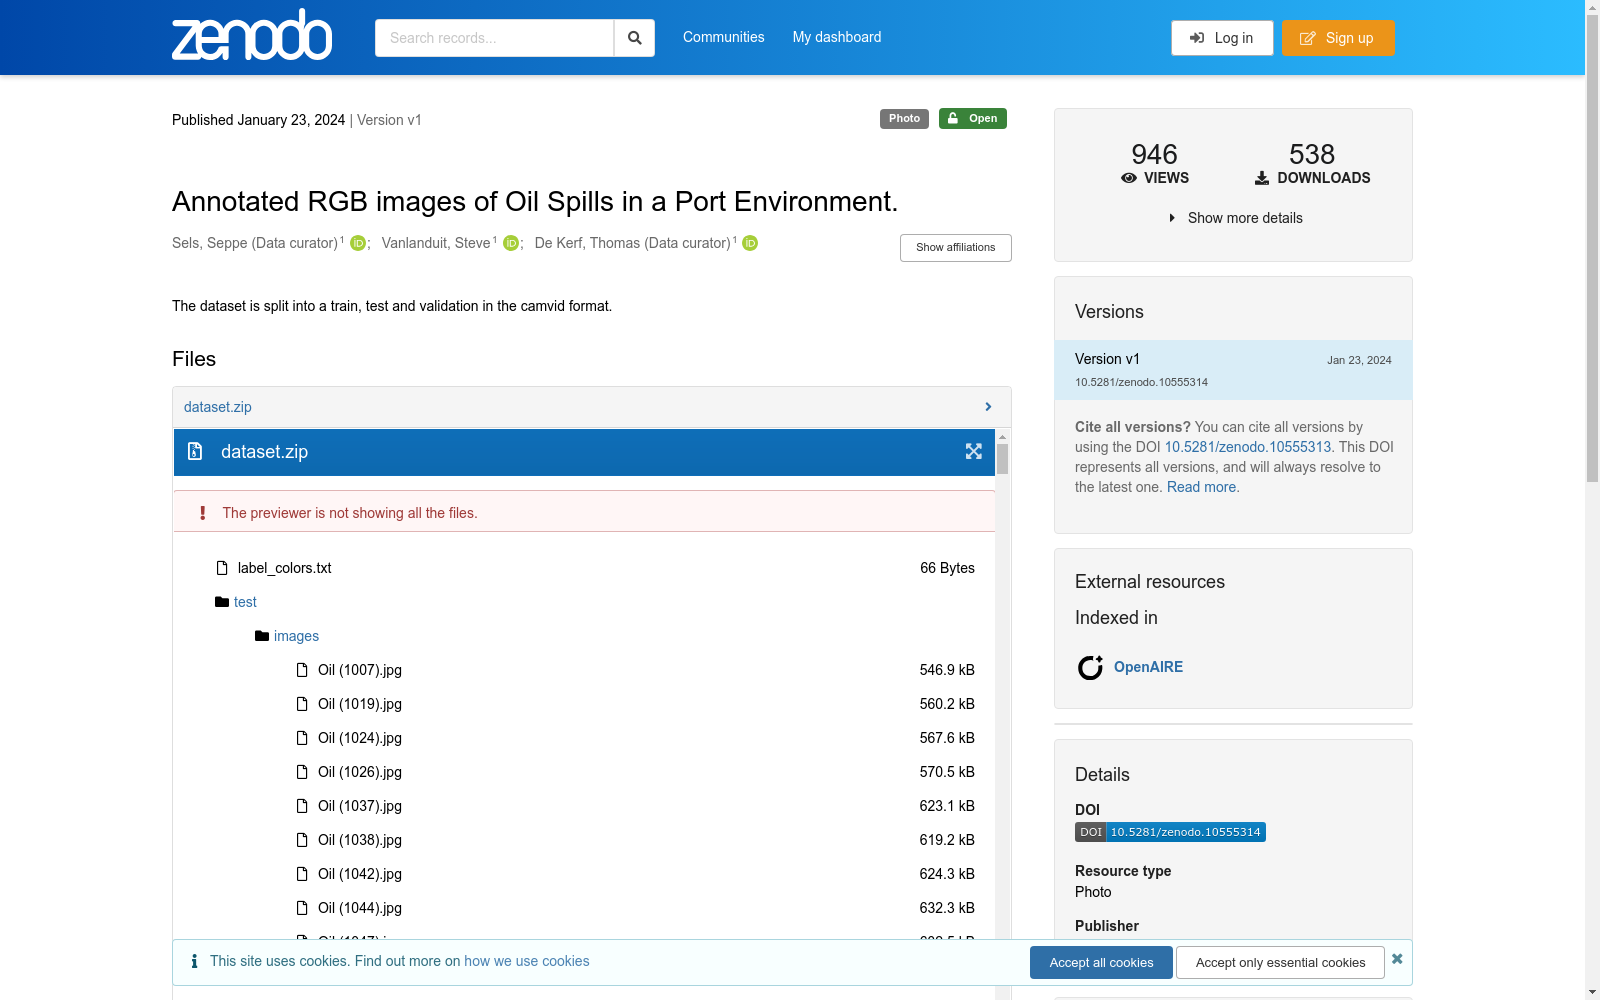Click the dataset.zip file archive icon
This screenshot has height=1000, width=1600.
tap(195, 452)
